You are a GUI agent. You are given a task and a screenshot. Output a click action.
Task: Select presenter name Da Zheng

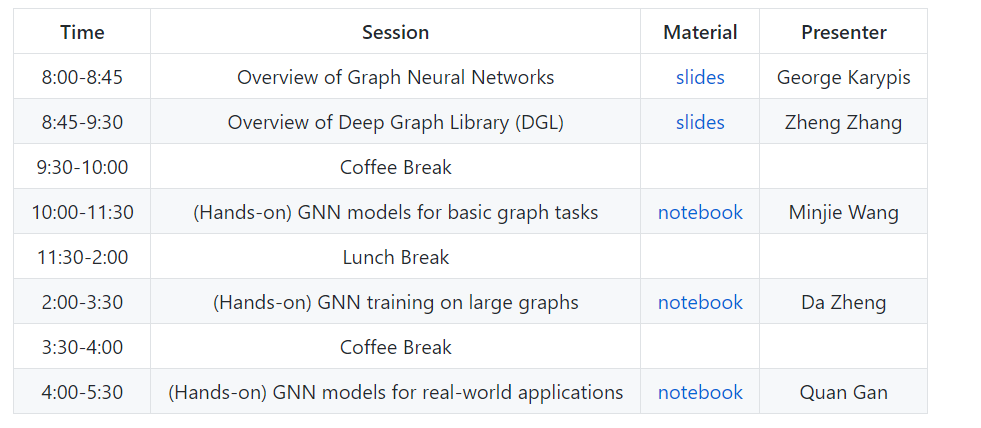pyautogui.click(x=843, y=302)
